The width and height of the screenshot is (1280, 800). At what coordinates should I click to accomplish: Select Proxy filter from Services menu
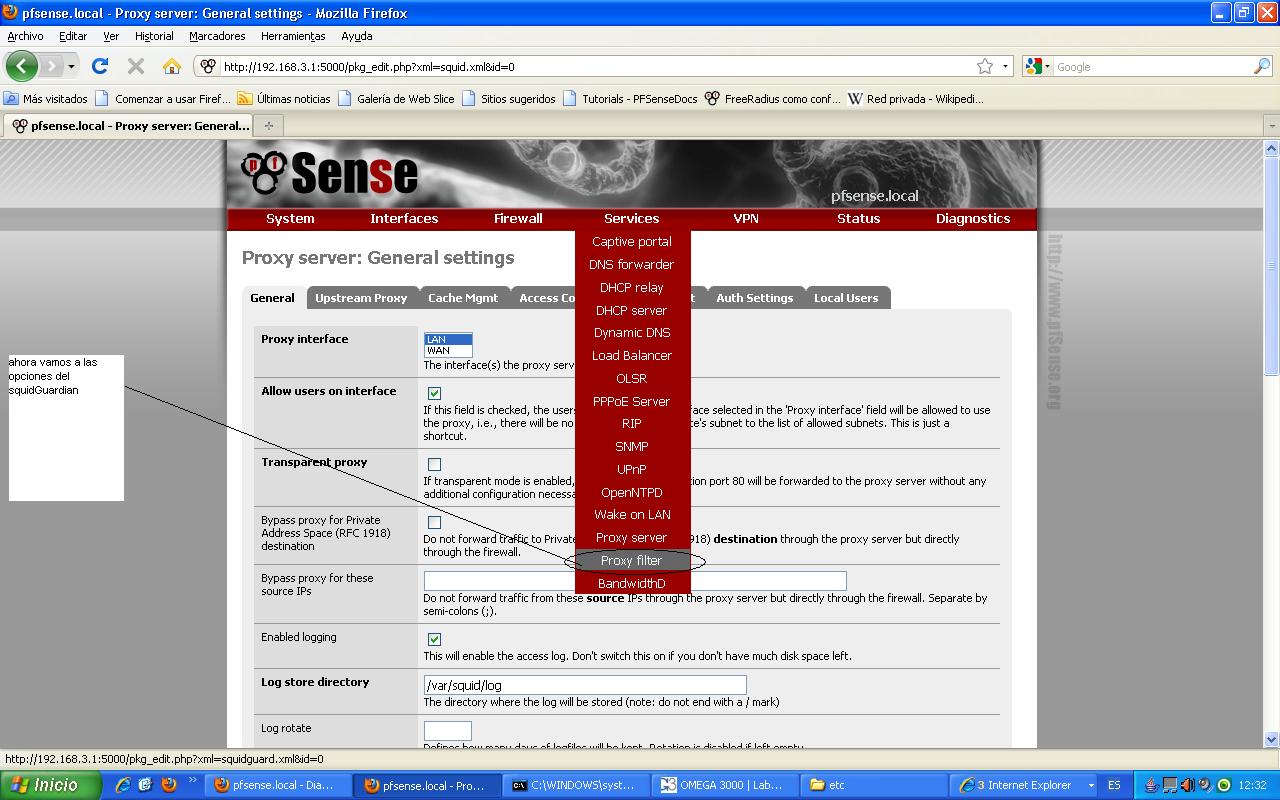[x=631, y=561]
